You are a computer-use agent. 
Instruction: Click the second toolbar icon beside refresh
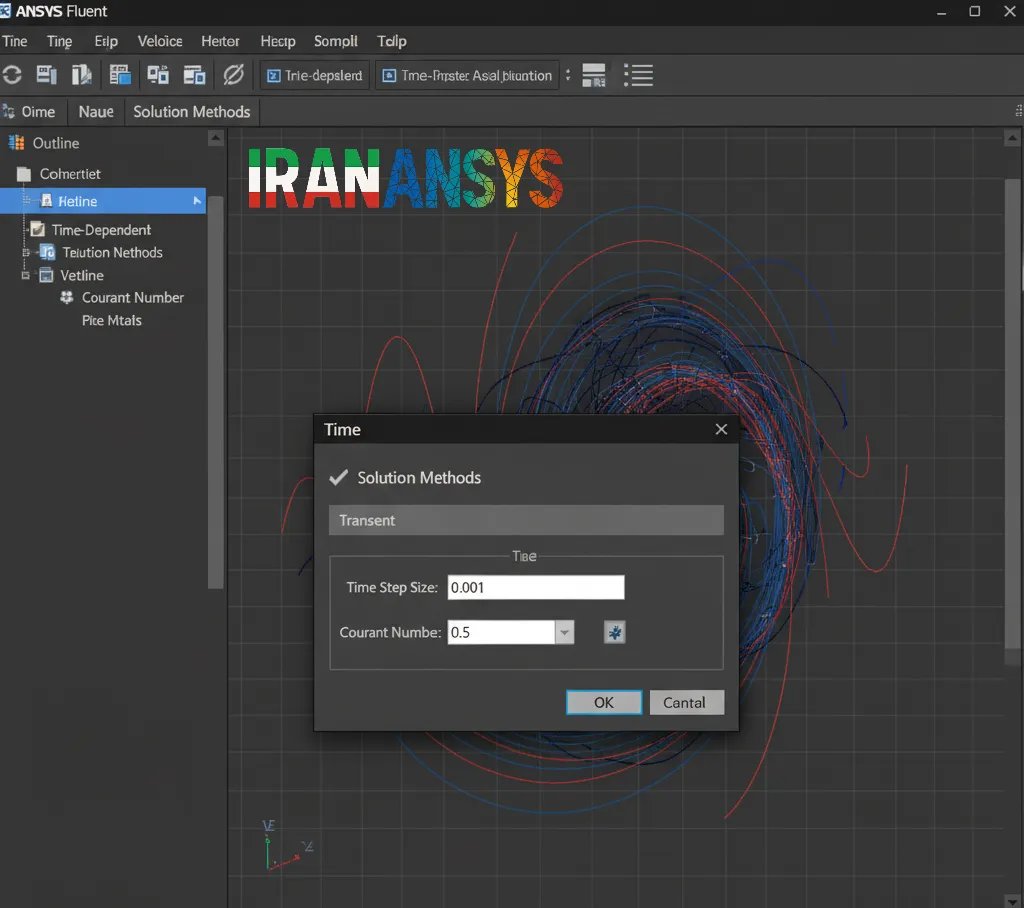click(46, 75)
